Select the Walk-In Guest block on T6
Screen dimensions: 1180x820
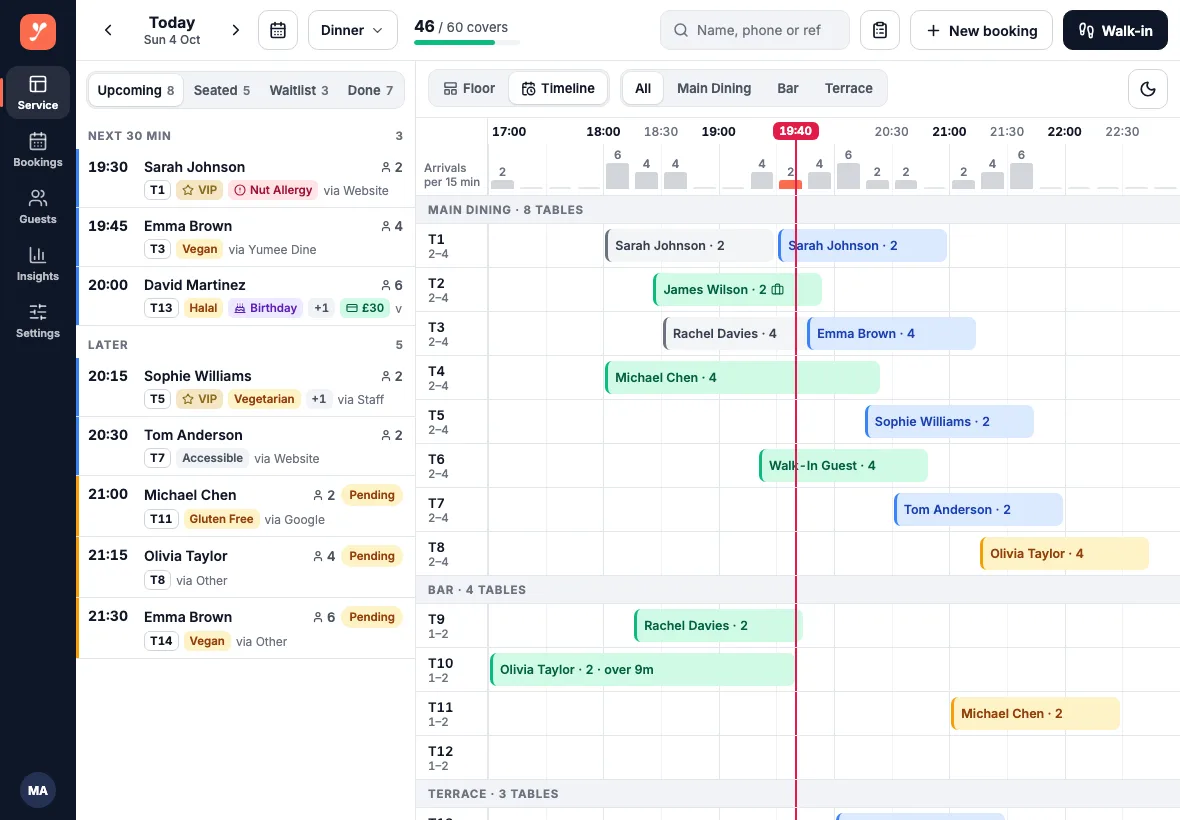pyautogui.click(x=843, y=466)
